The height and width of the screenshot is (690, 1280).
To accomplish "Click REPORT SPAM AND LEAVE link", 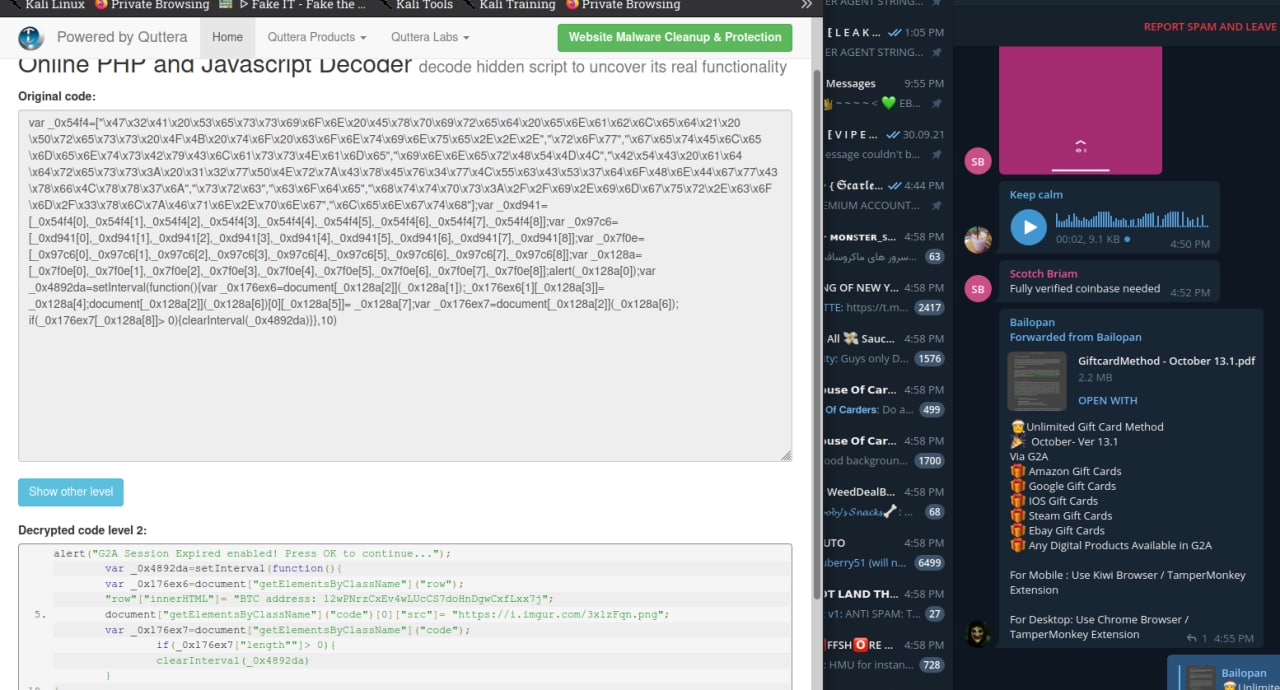I will click(x=1209, y=27).
